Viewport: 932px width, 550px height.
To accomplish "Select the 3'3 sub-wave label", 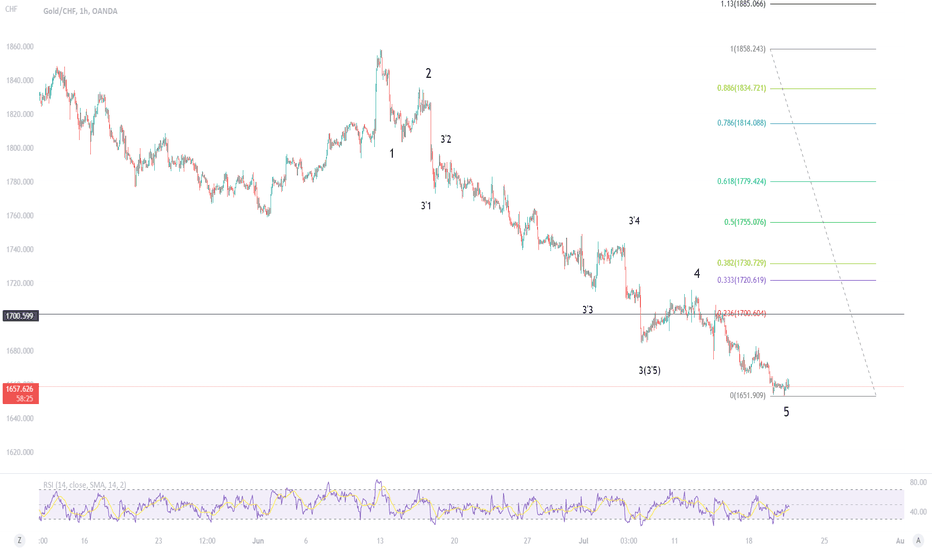I will pos(587,310).
